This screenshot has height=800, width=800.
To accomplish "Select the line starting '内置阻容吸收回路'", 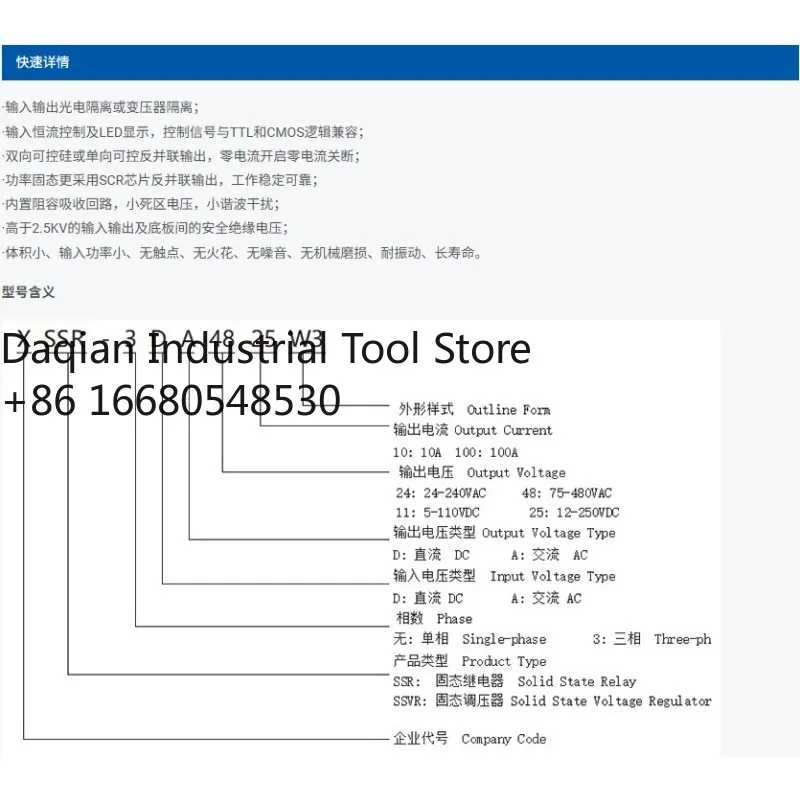I will click(141, 204).
